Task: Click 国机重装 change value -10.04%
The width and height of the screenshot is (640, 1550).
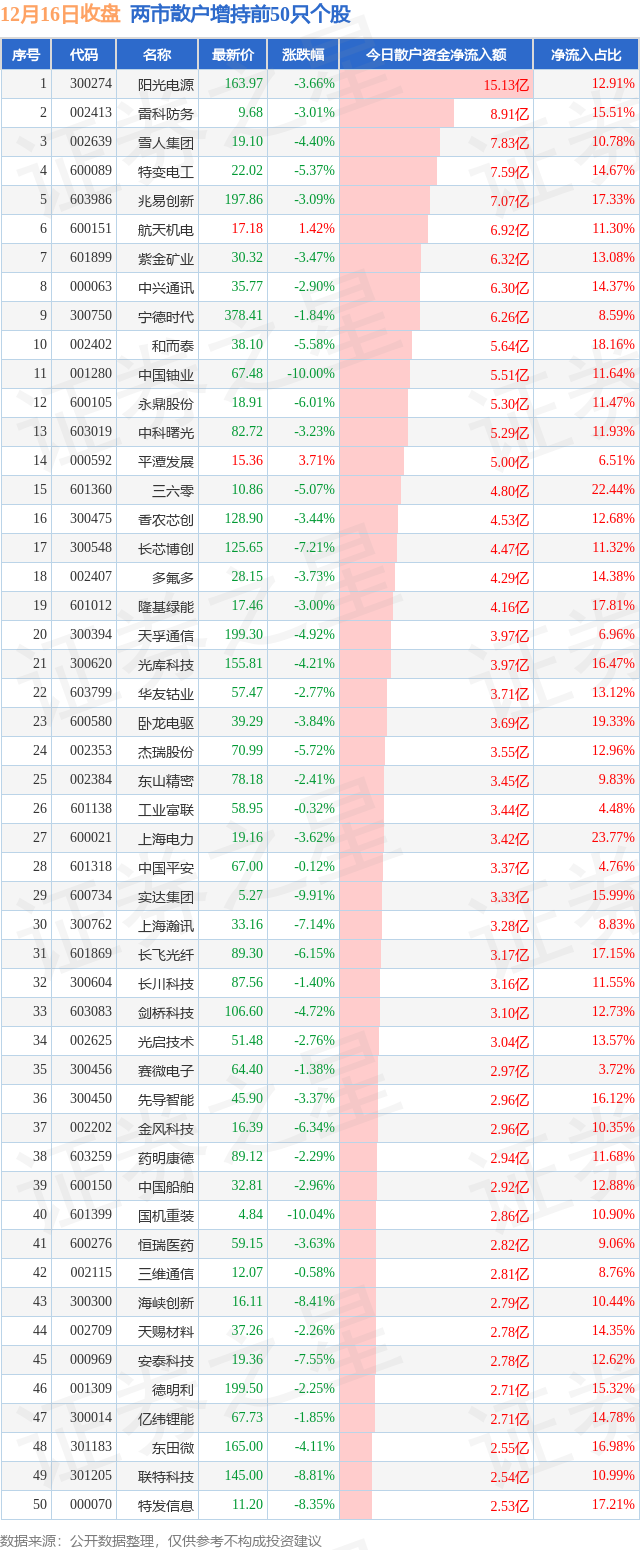Action: tap(313, 1215)
